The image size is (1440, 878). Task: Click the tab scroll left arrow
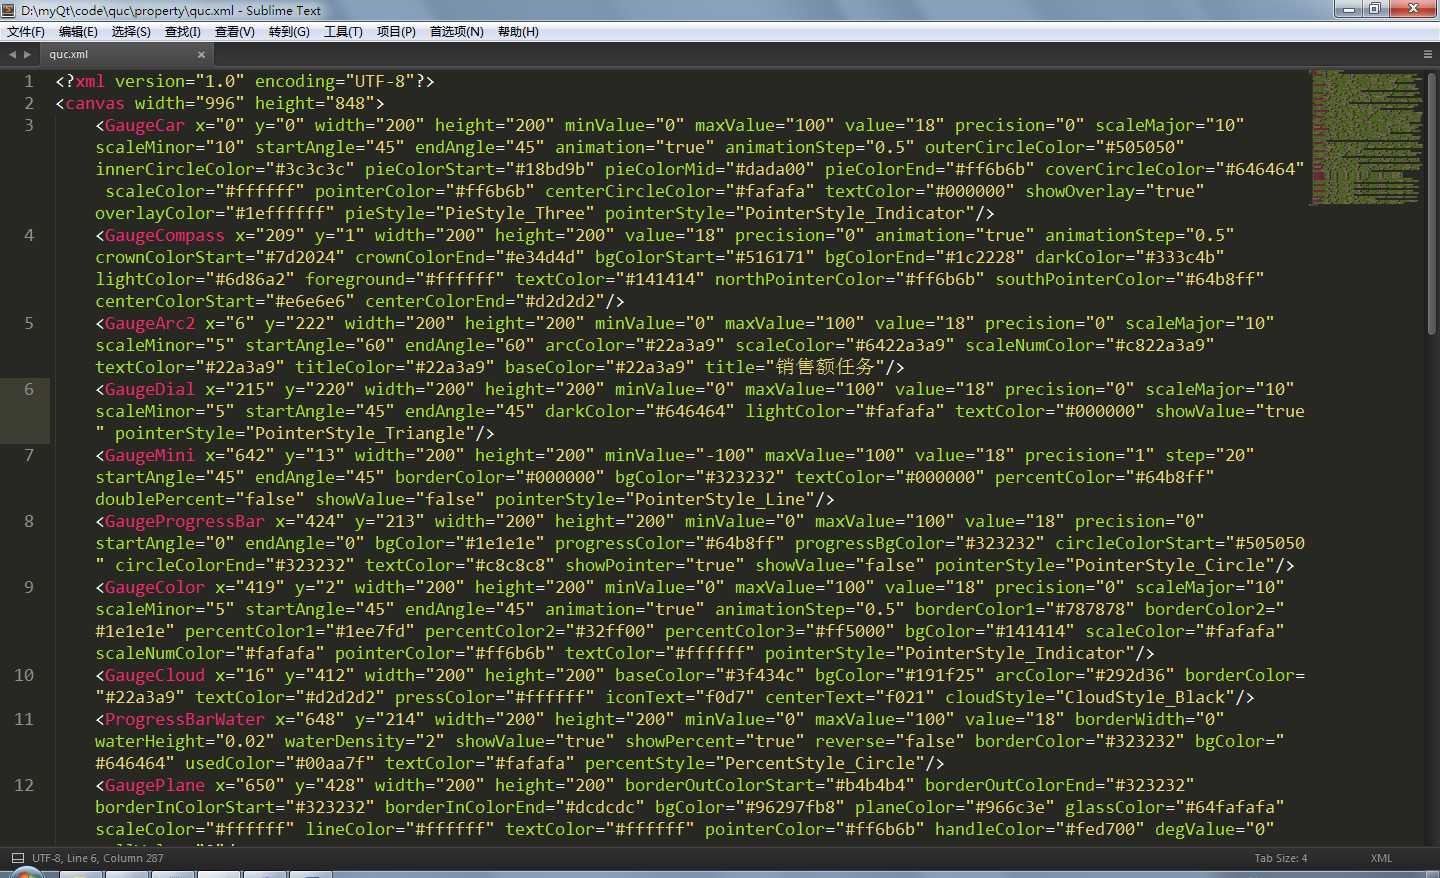tap(12, 54)
